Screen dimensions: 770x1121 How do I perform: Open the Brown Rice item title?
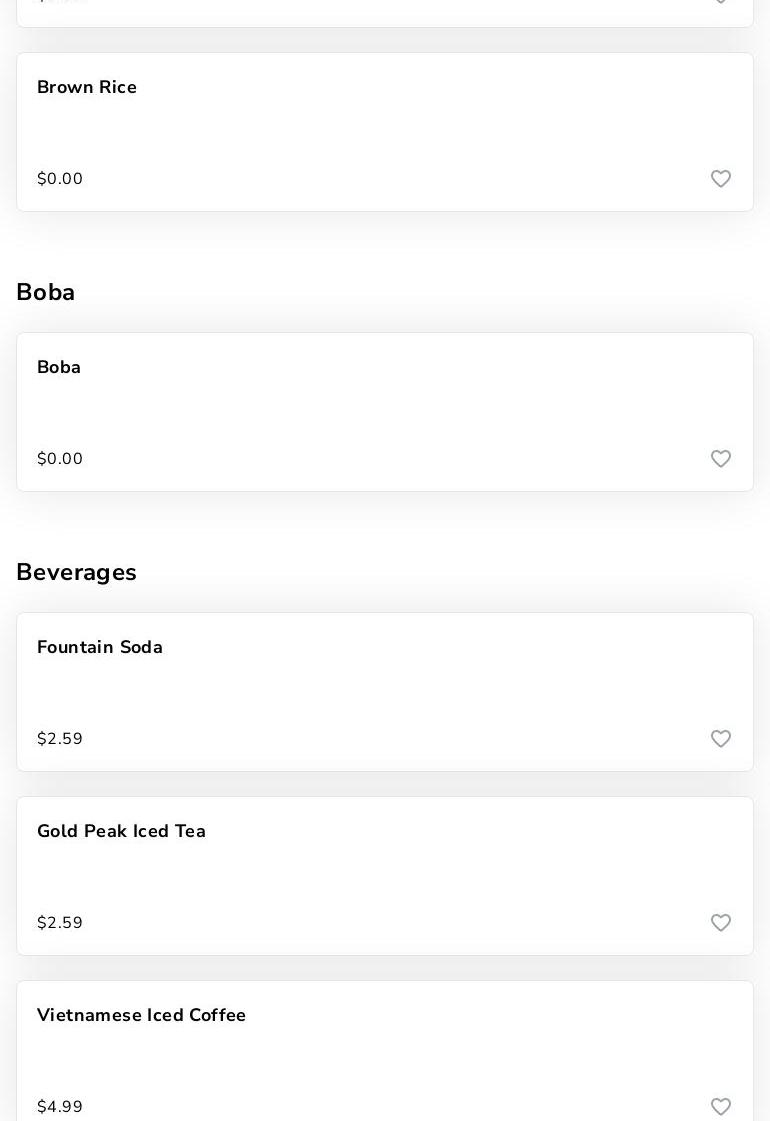(87, 88)
